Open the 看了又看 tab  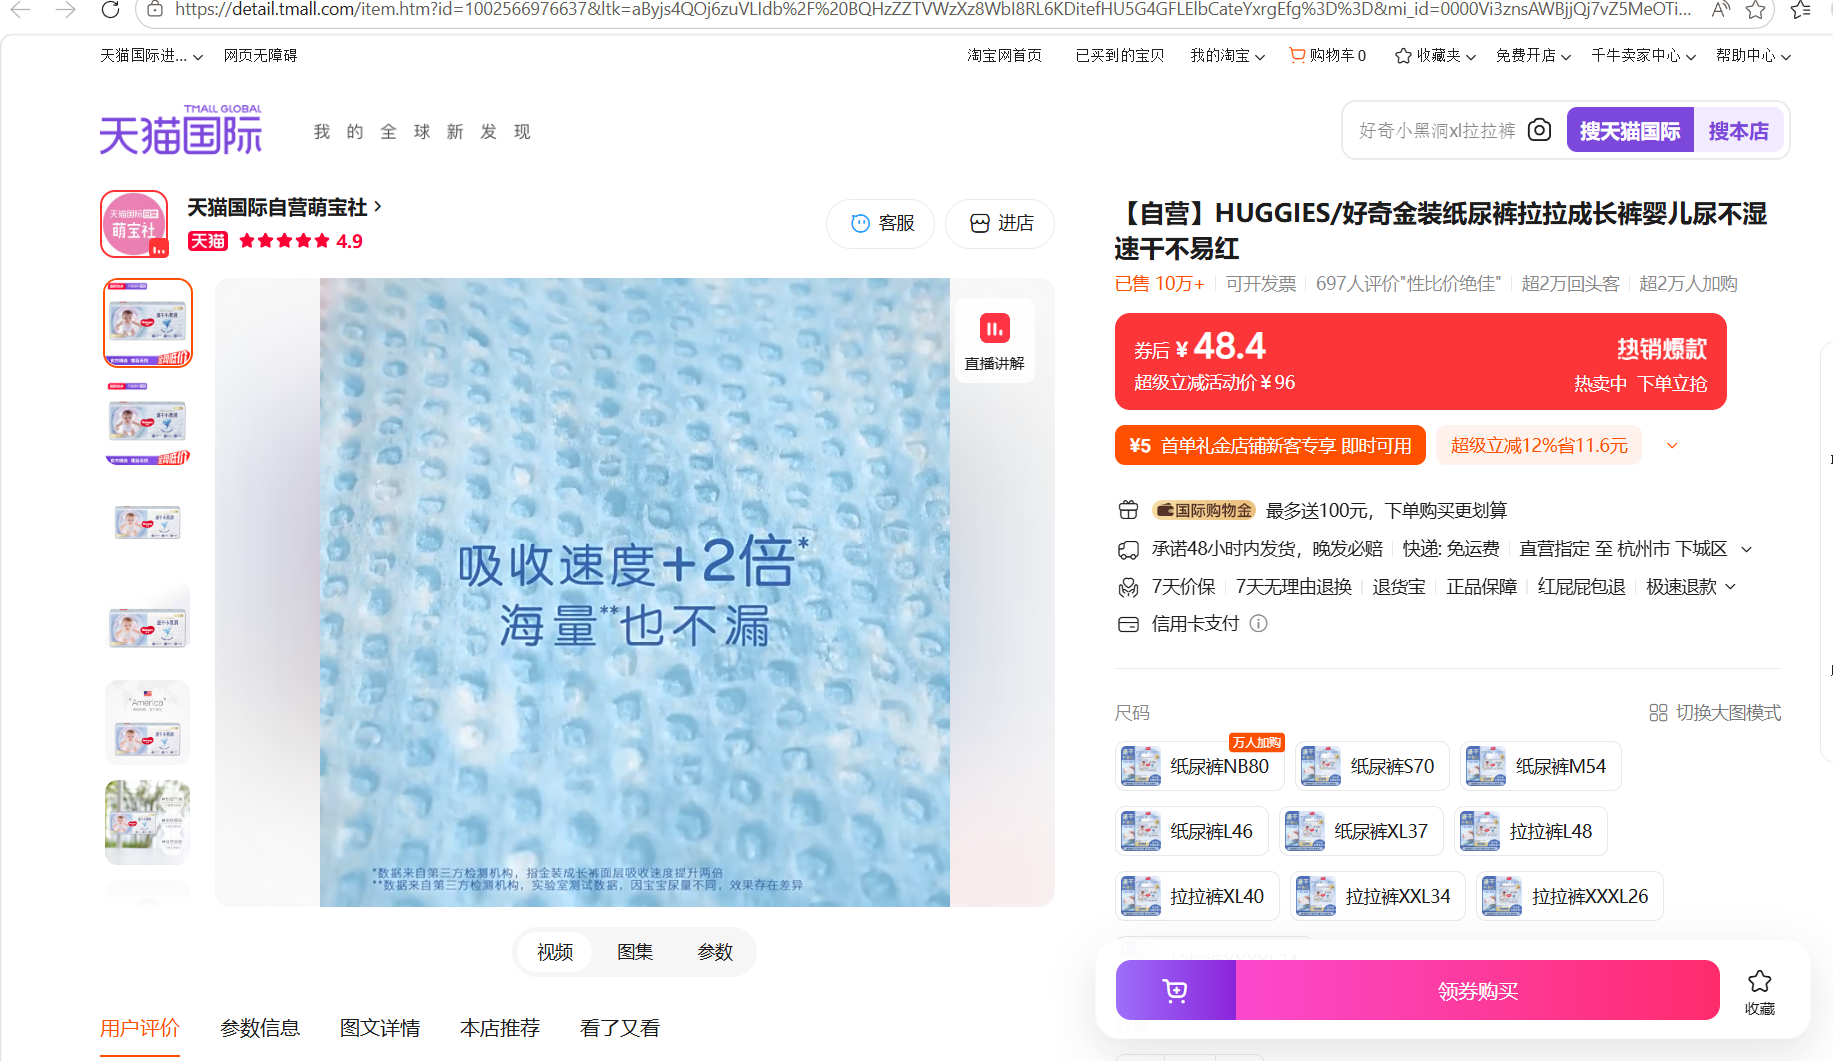tap(620, 1028)
